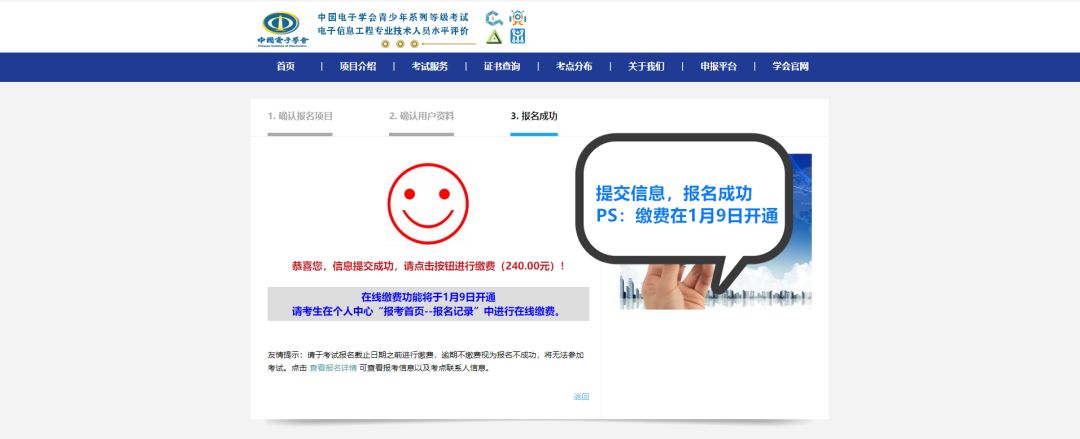The width and height of the screenshot is (1080, 439).
Task: Click the 友情提示 reminder text
Action: pyautogui.click(x=426, y=362)
